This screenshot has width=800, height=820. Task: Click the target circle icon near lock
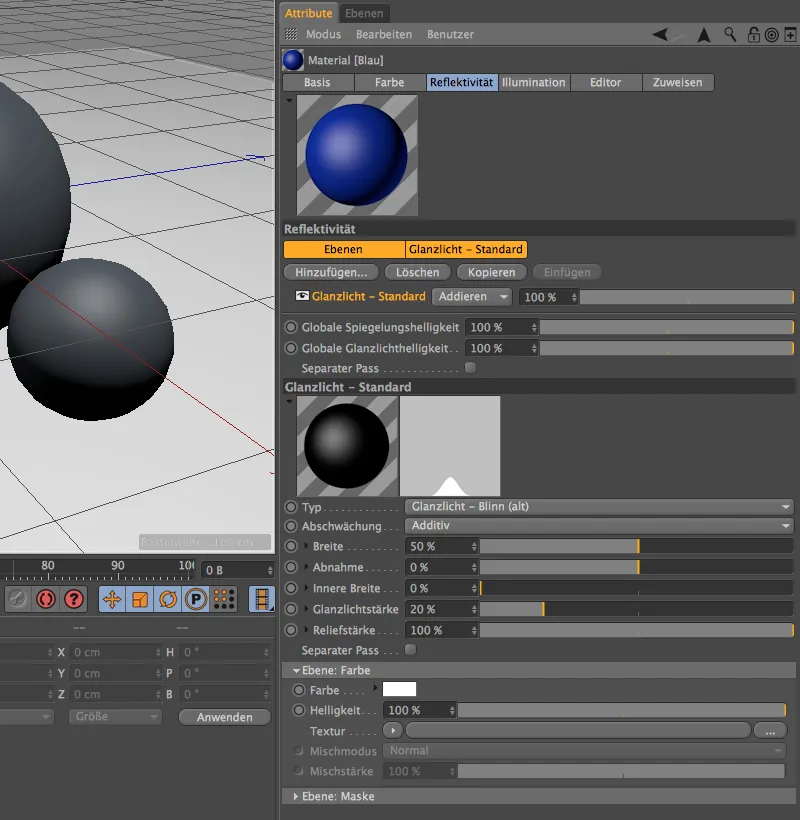[x=772, y=35]
